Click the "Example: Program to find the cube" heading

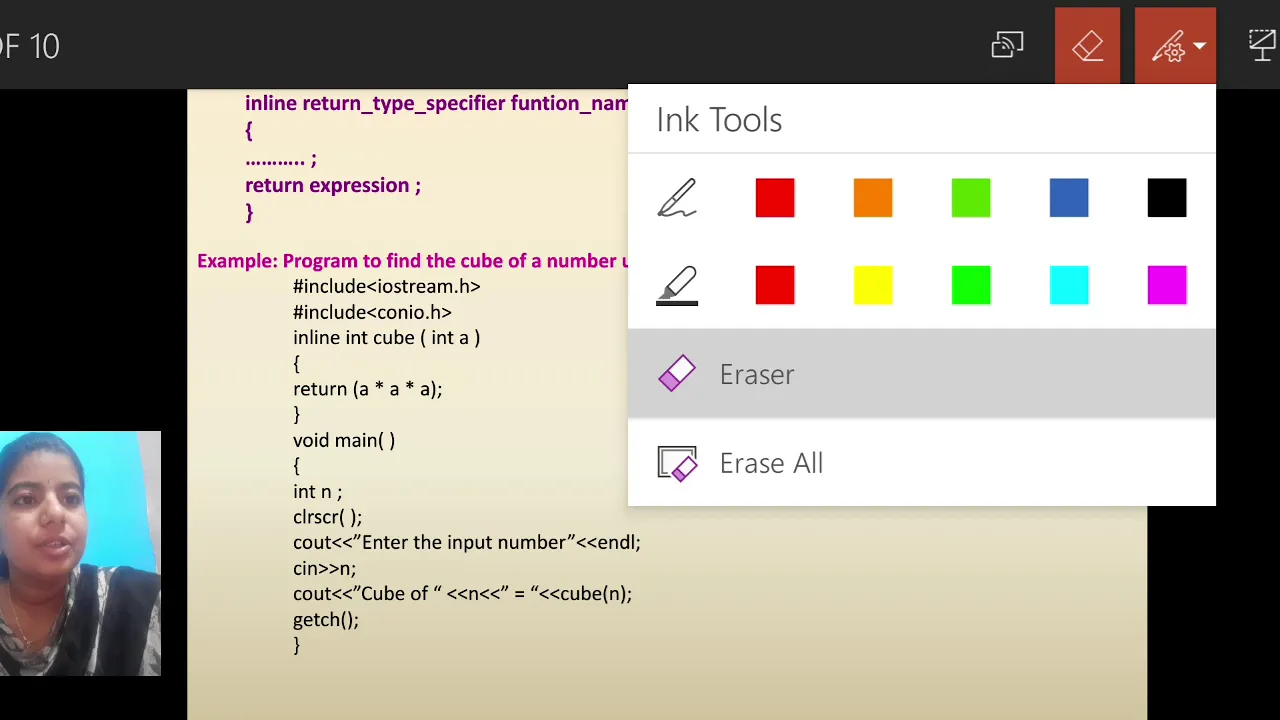[x=413, y=261]
